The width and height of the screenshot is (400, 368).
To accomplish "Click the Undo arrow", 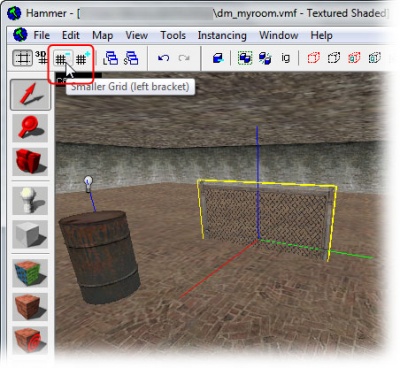I will pos(163,58).
